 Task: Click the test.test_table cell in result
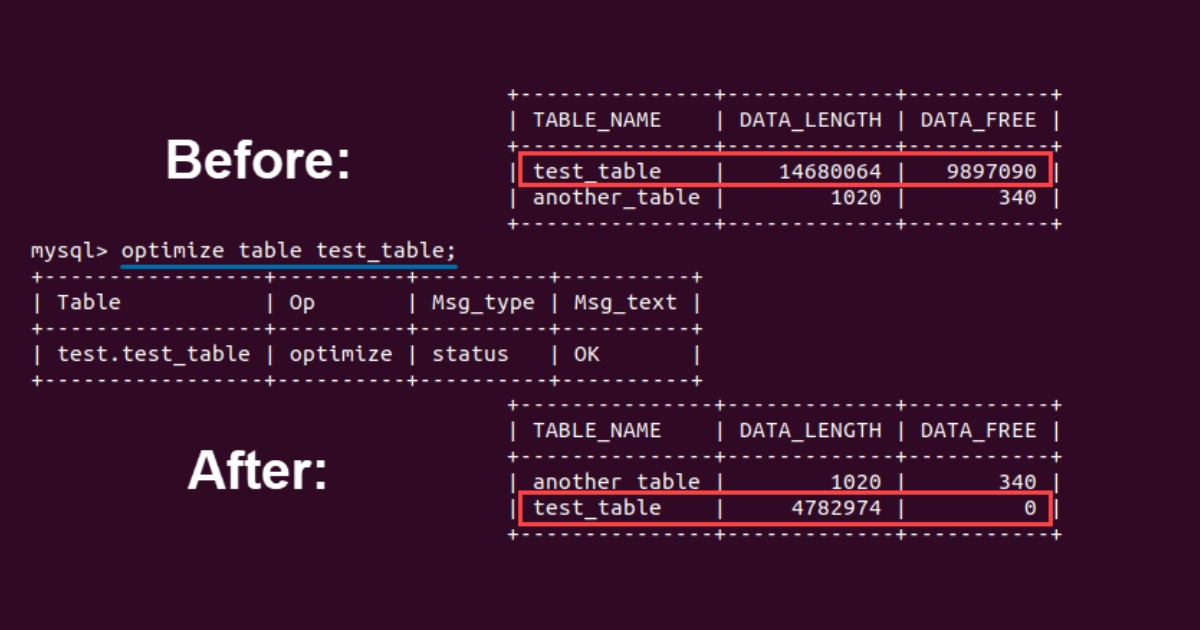pyautogui.click(x=153, y=354)
